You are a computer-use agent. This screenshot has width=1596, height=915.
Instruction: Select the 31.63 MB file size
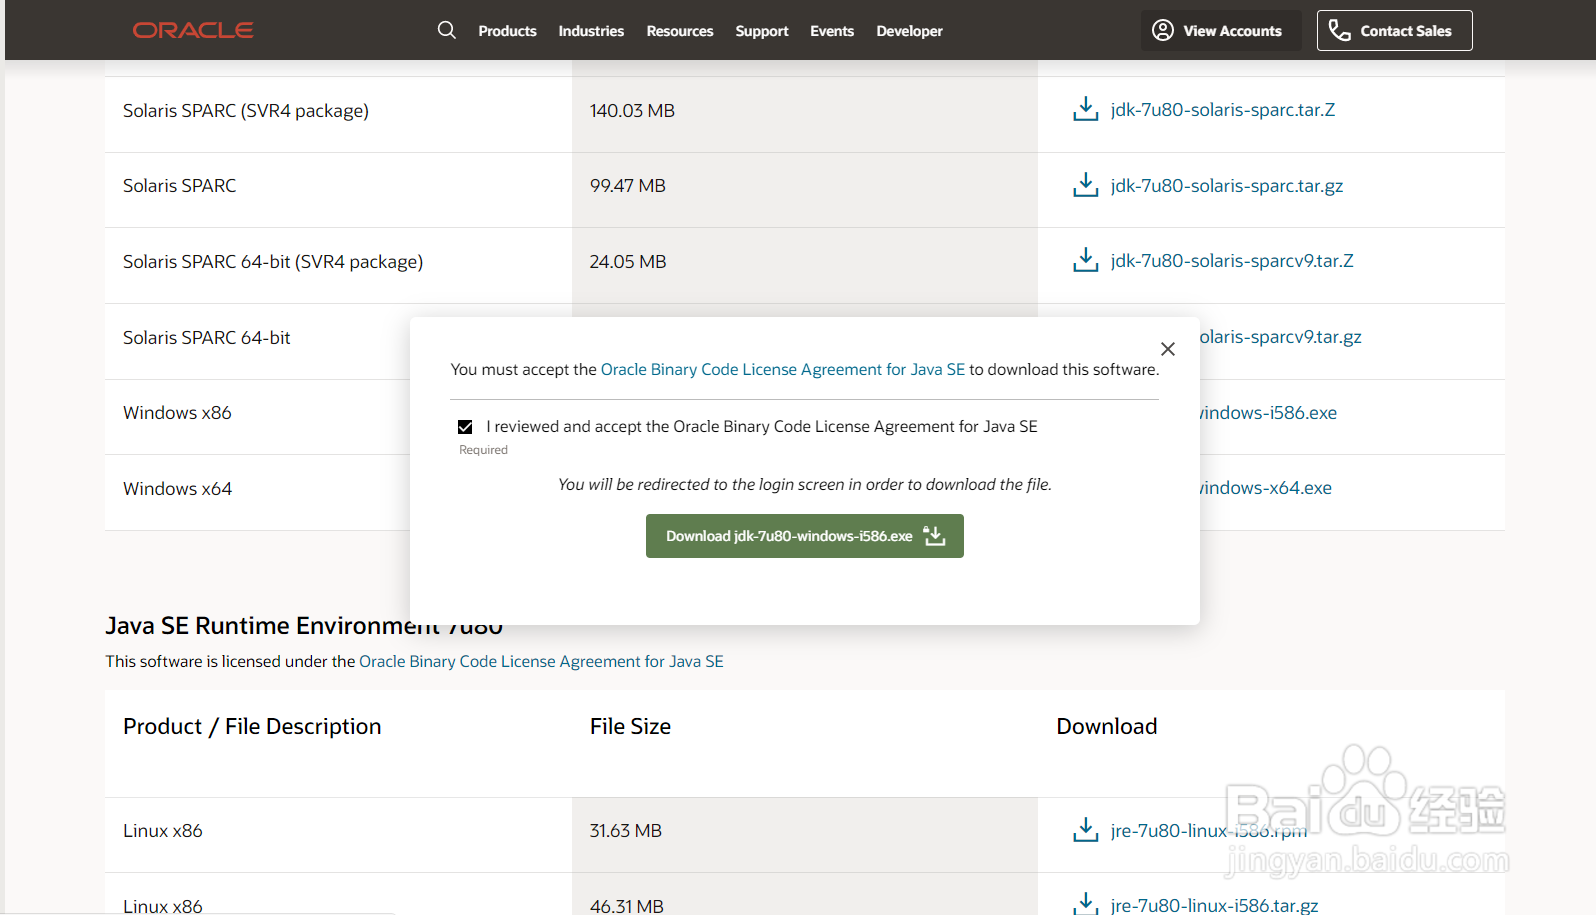[x=626, y=831]
